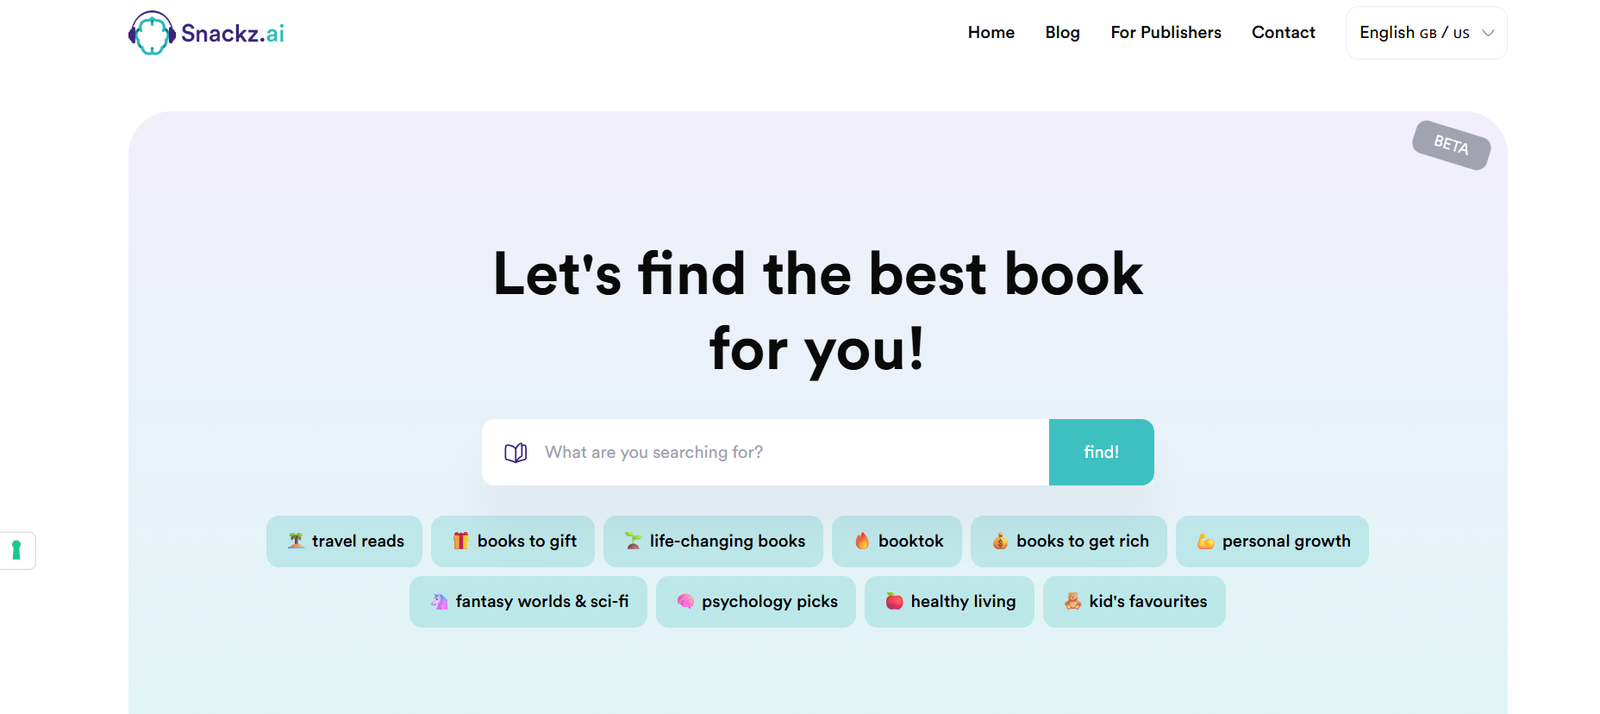Open the English GB / US language dropdown
Screen dimensions: 1600x714
[1414, 33]
